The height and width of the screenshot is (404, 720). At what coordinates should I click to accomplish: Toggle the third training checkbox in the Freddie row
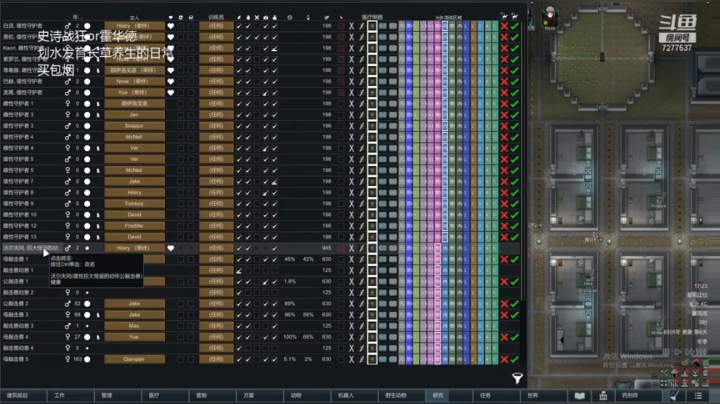[257, 226]
